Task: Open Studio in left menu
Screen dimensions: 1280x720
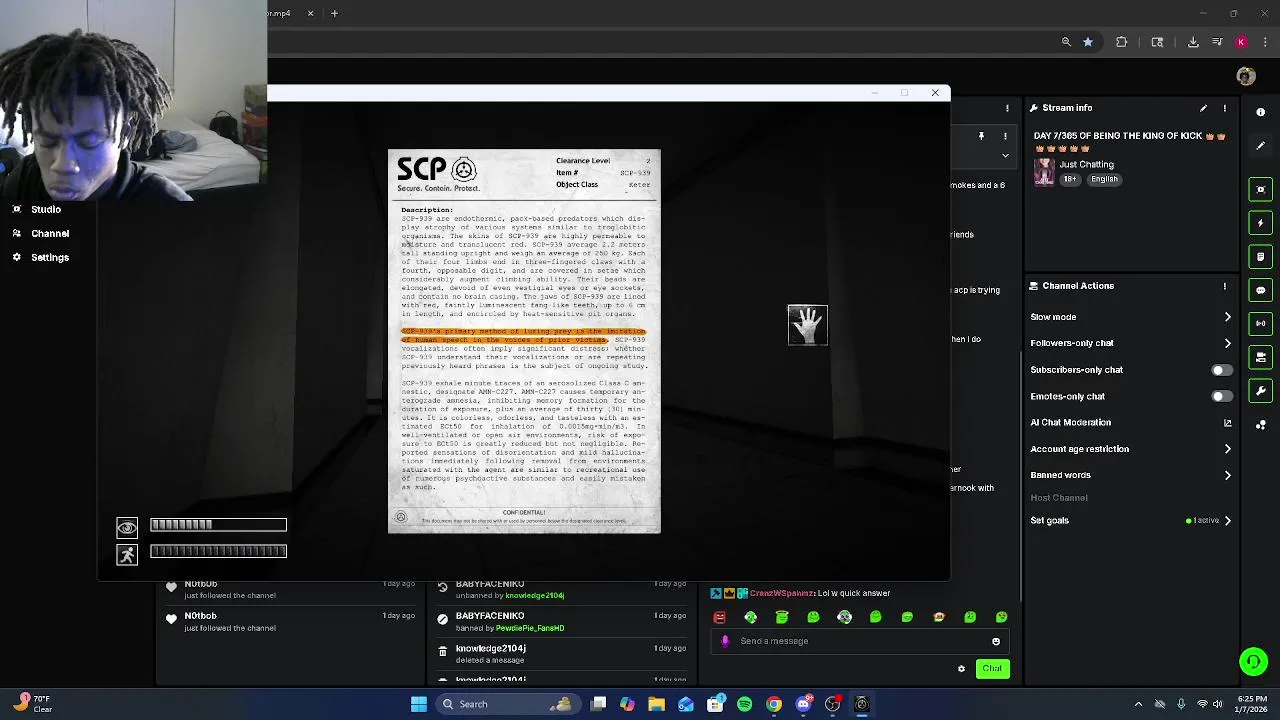Action: [x=46, y=209]
